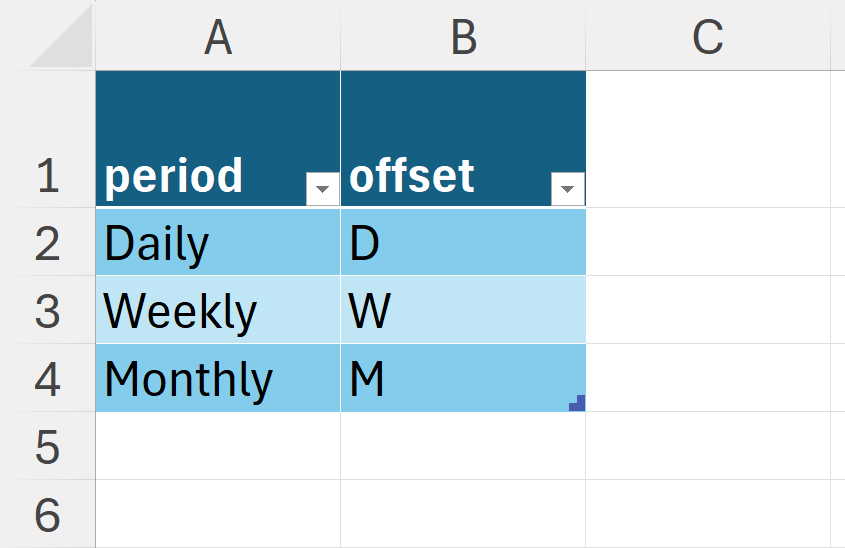Select row 6 header
The image size is (845, 548).
point(47,514)
